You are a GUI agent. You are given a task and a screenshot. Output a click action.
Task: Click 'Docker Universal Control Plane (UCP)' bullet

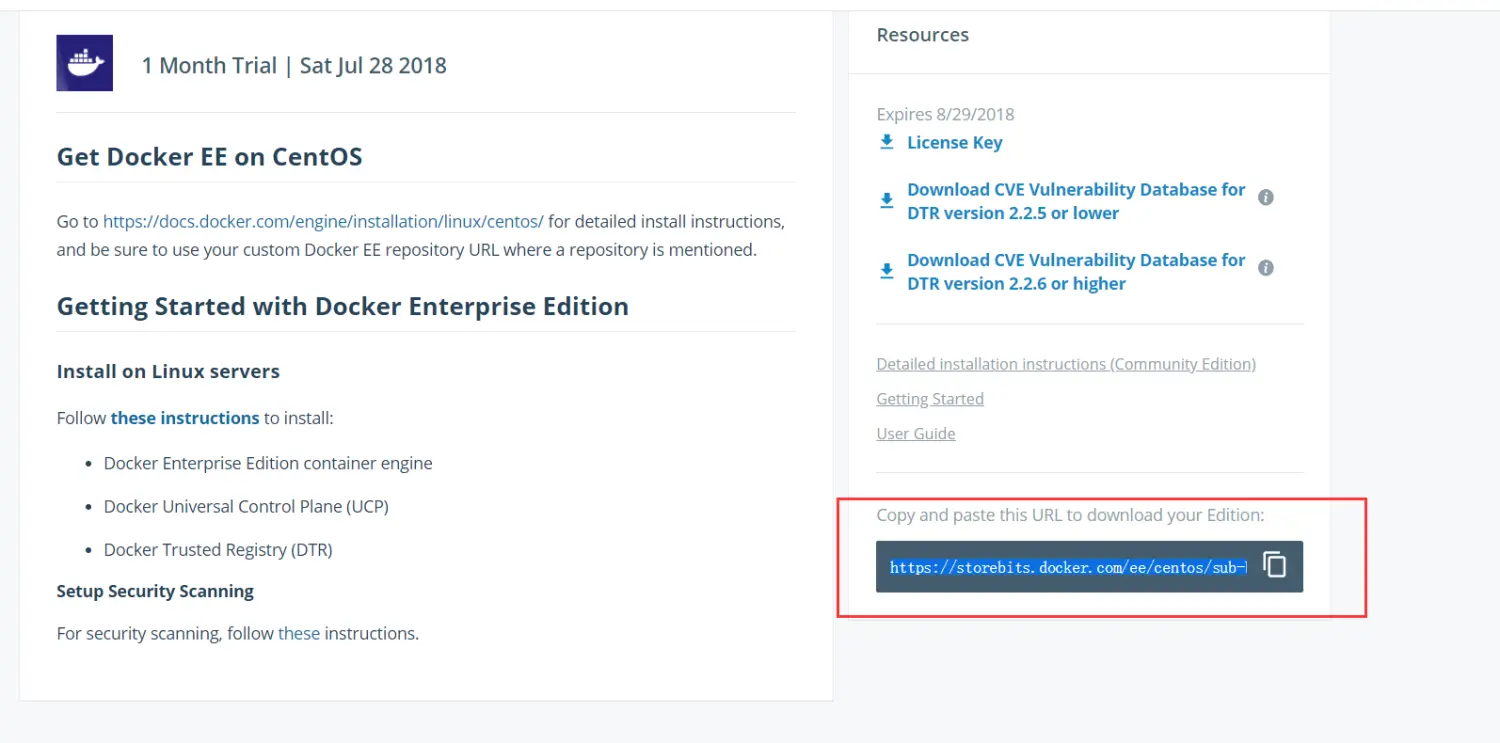[x=246, y=506]
